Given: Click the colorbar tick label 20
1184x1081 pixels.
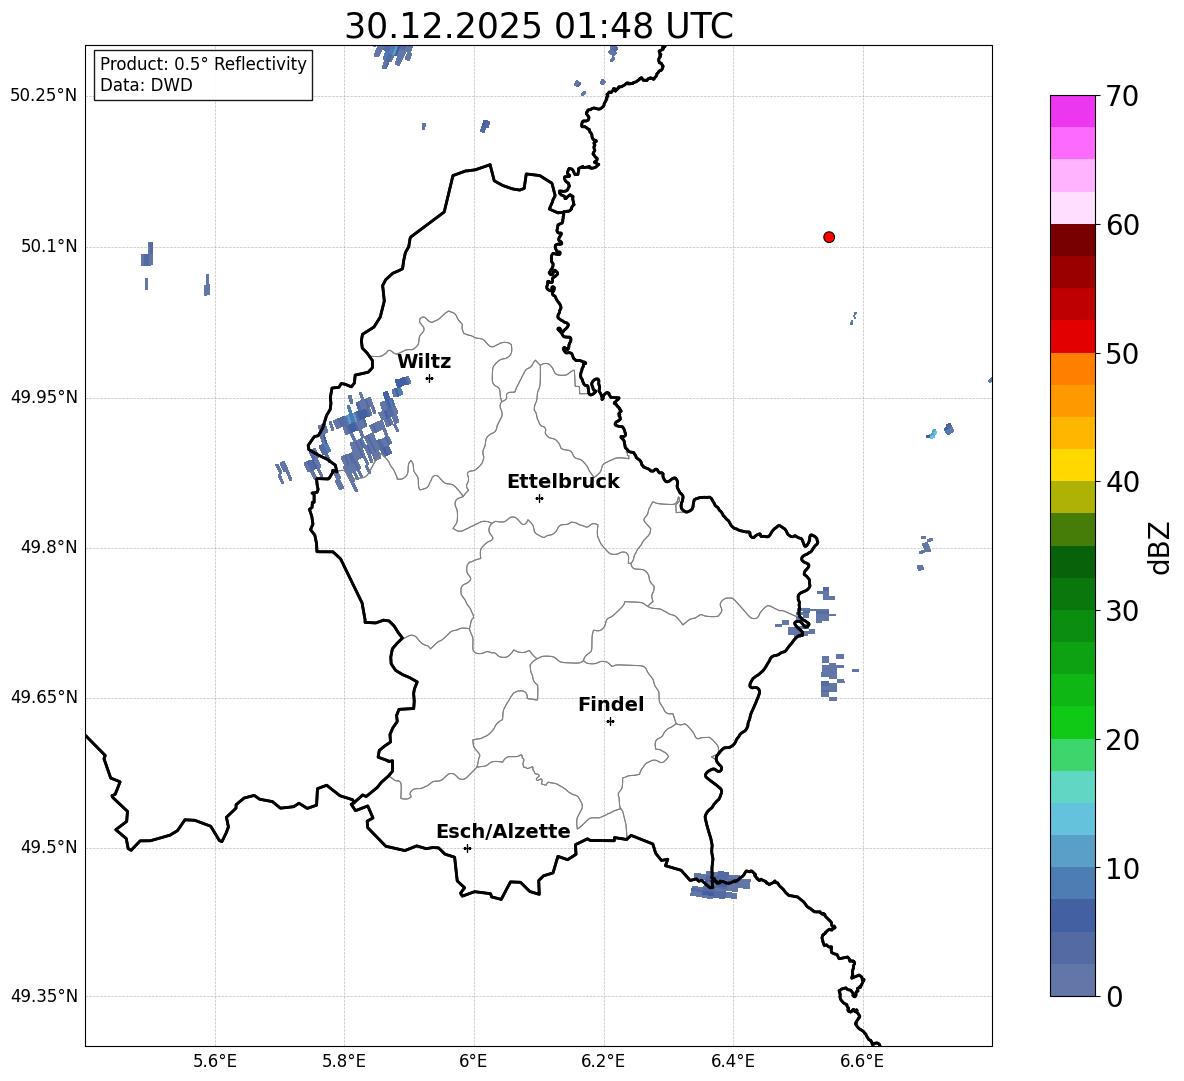Looking at the screenshot, I should [1122, 740].
